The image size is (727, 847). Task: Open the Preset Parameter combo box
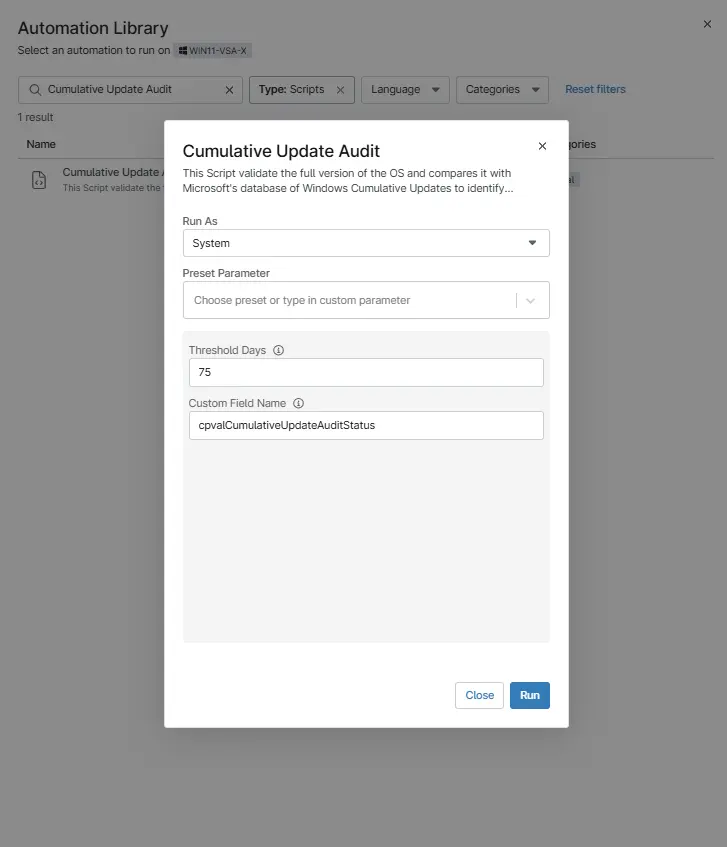click(366, 300)
